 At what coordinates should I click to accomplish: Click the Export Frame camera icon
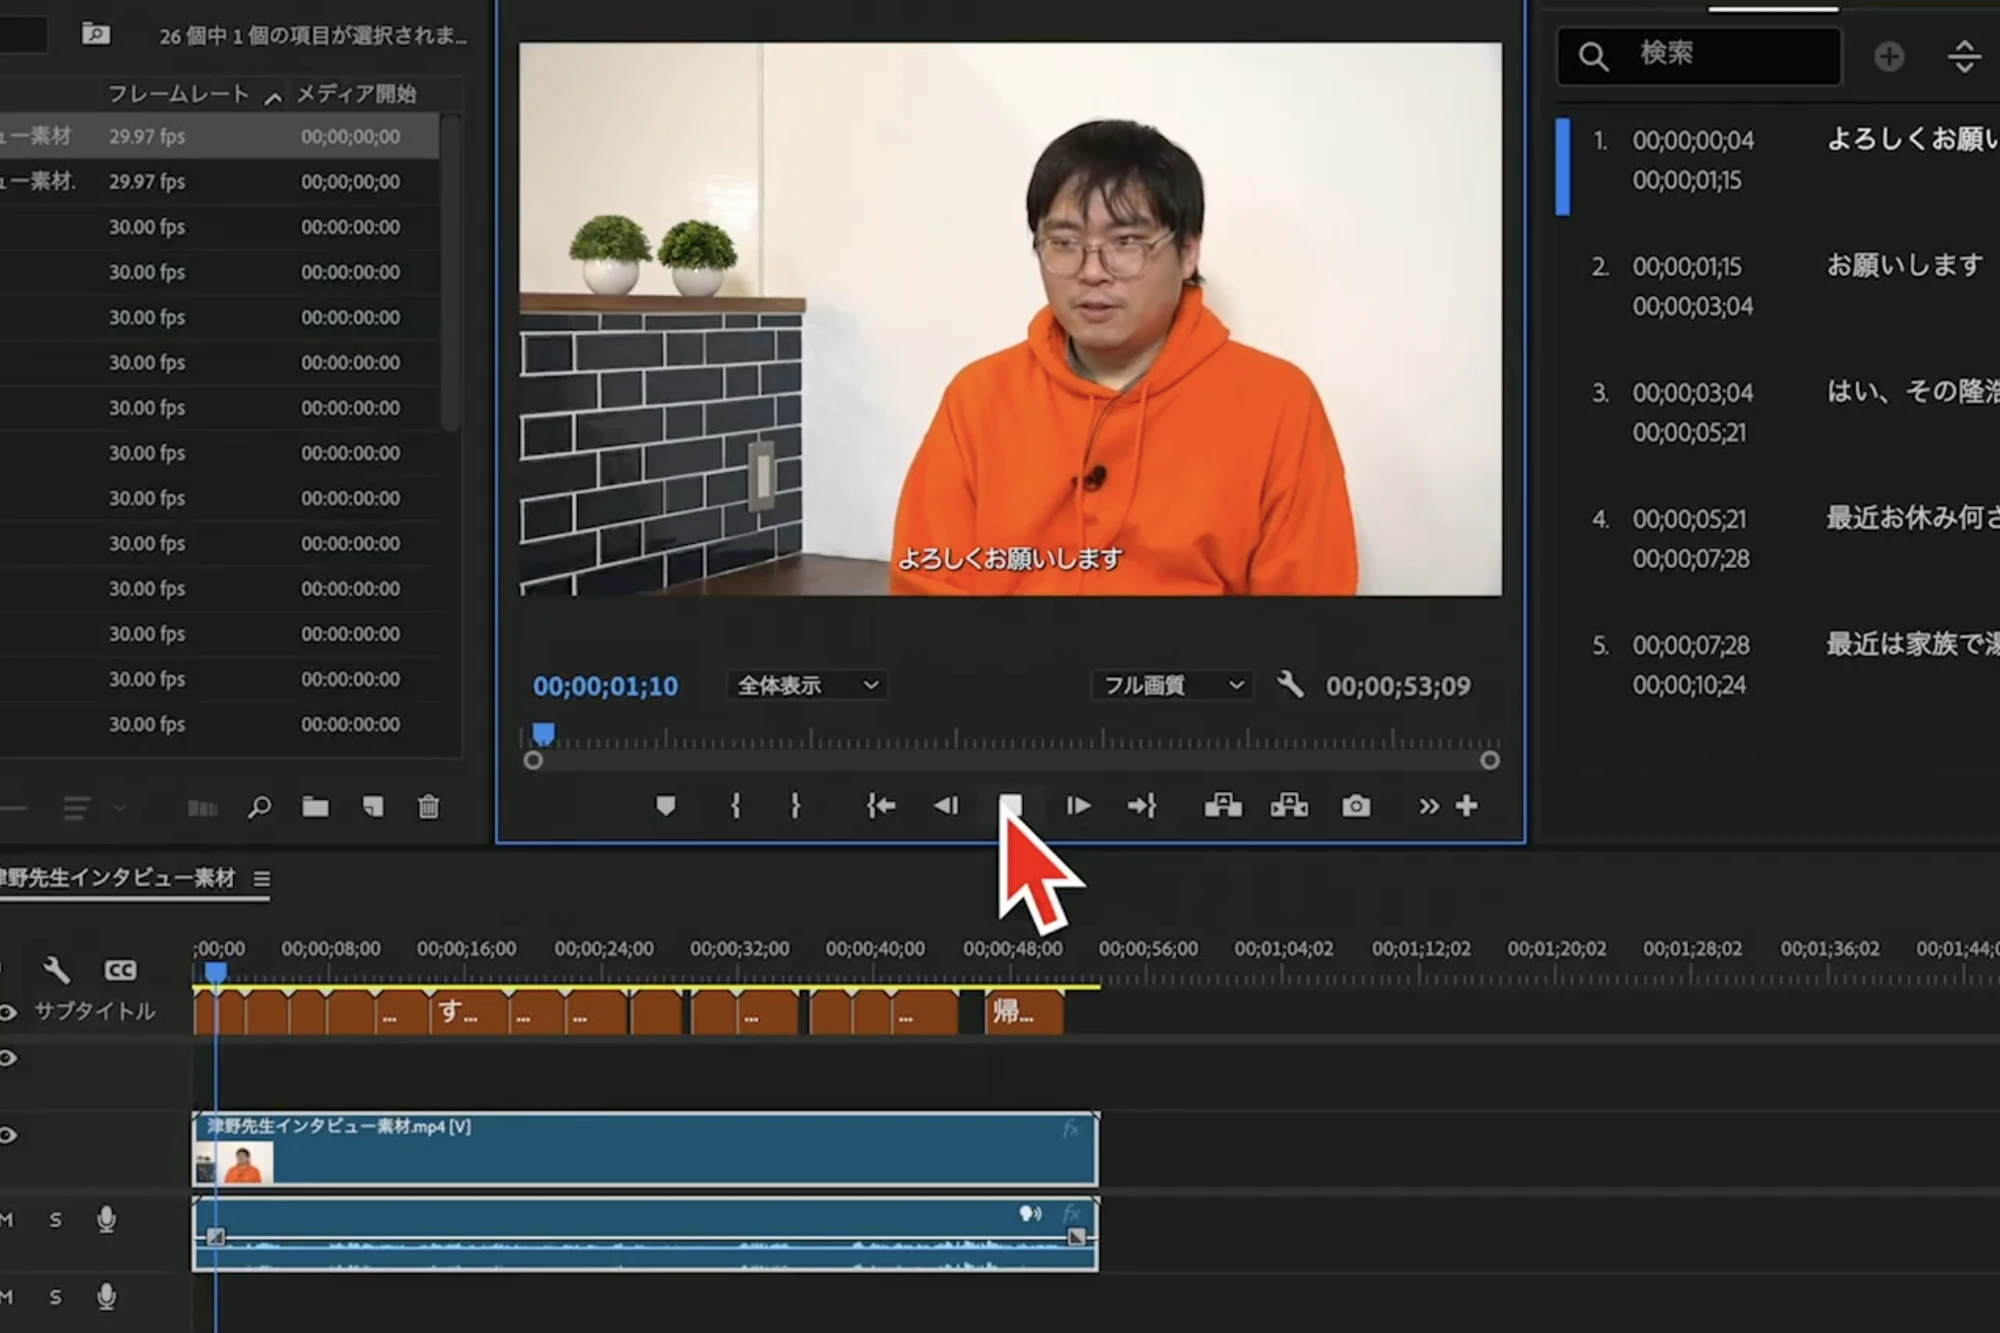tap(1356, 806)
